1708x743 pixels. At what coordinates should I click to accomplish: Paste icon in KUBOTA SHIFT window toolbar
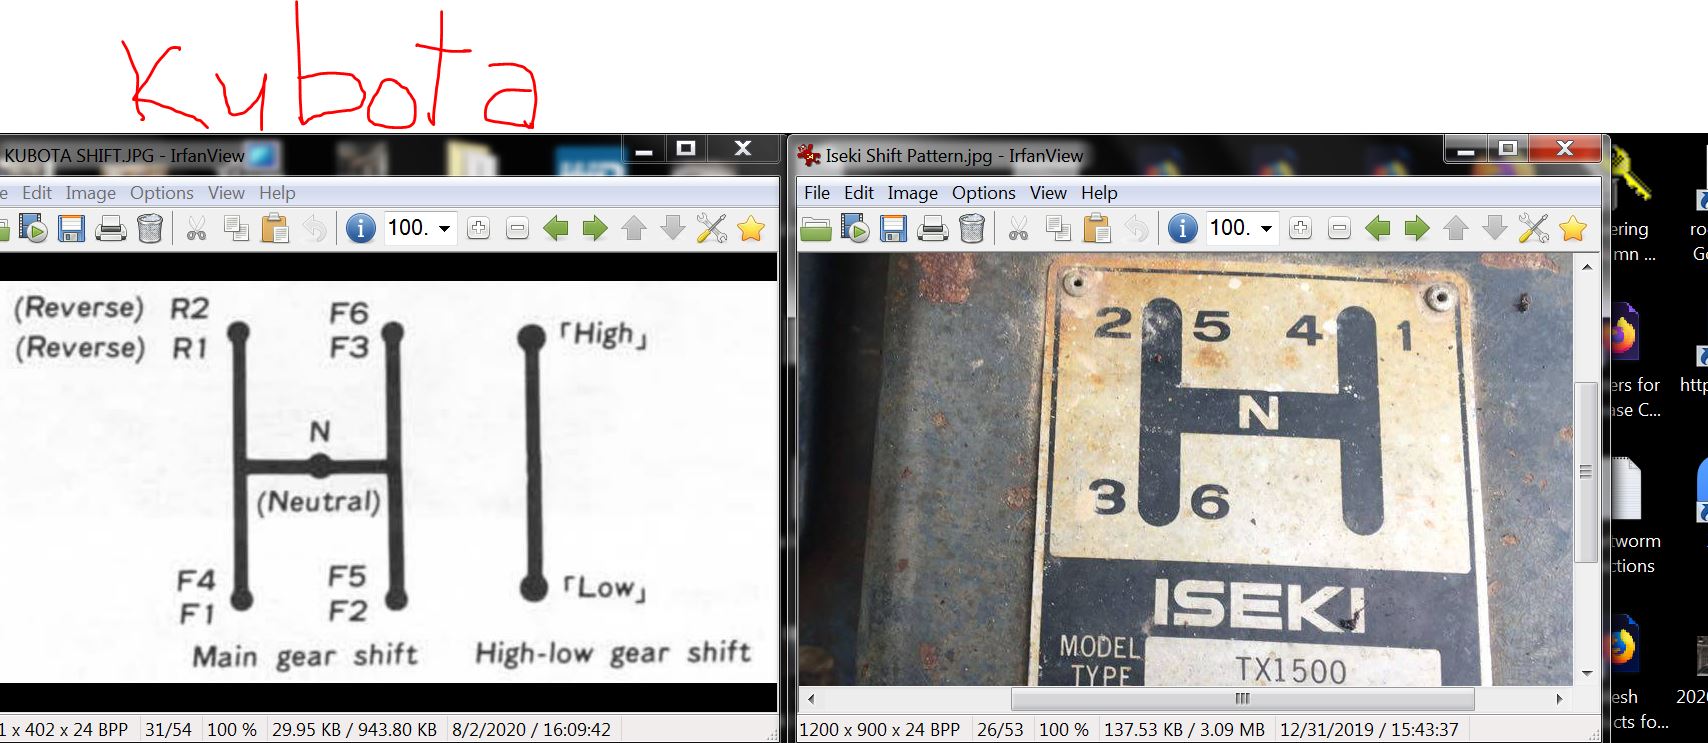(275, 229)
